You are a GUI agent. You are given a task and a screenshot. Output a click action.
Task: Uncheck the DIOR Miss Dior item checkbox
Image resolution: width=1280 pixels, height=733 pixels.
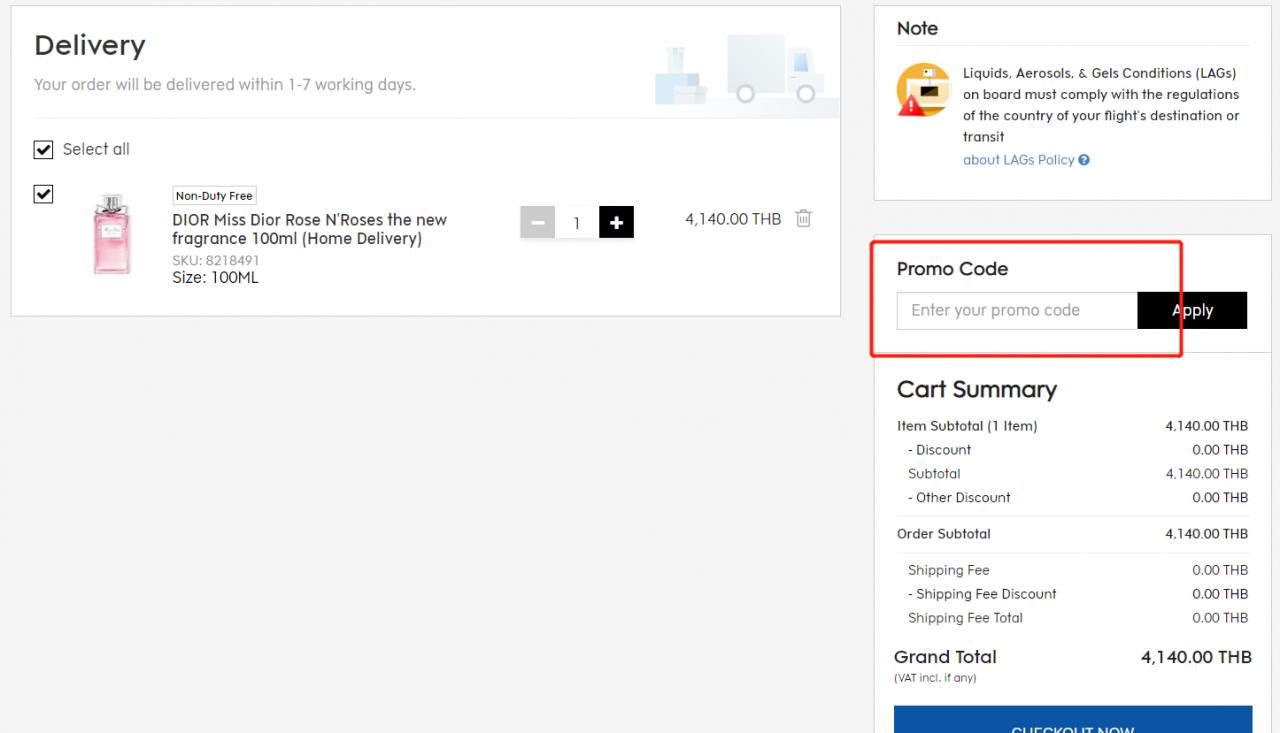click(x=43, y=194)
